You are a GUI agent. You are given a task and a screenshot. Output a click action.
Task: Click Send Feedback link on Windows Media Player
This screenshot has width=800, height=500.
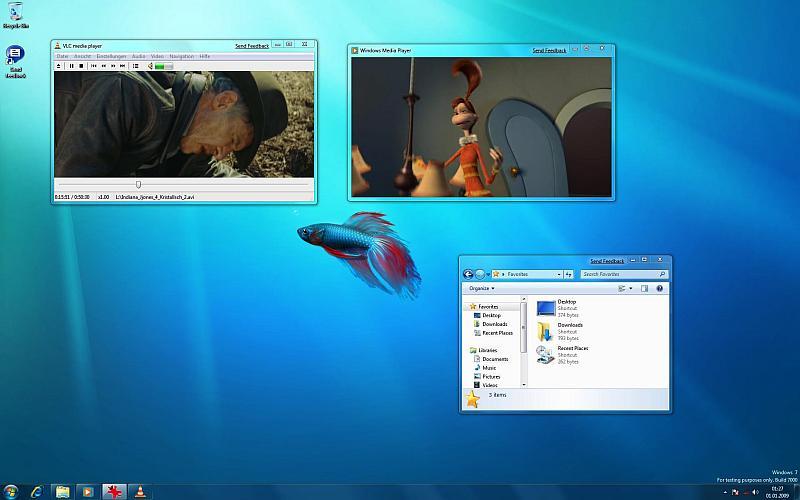pos(549,50)
